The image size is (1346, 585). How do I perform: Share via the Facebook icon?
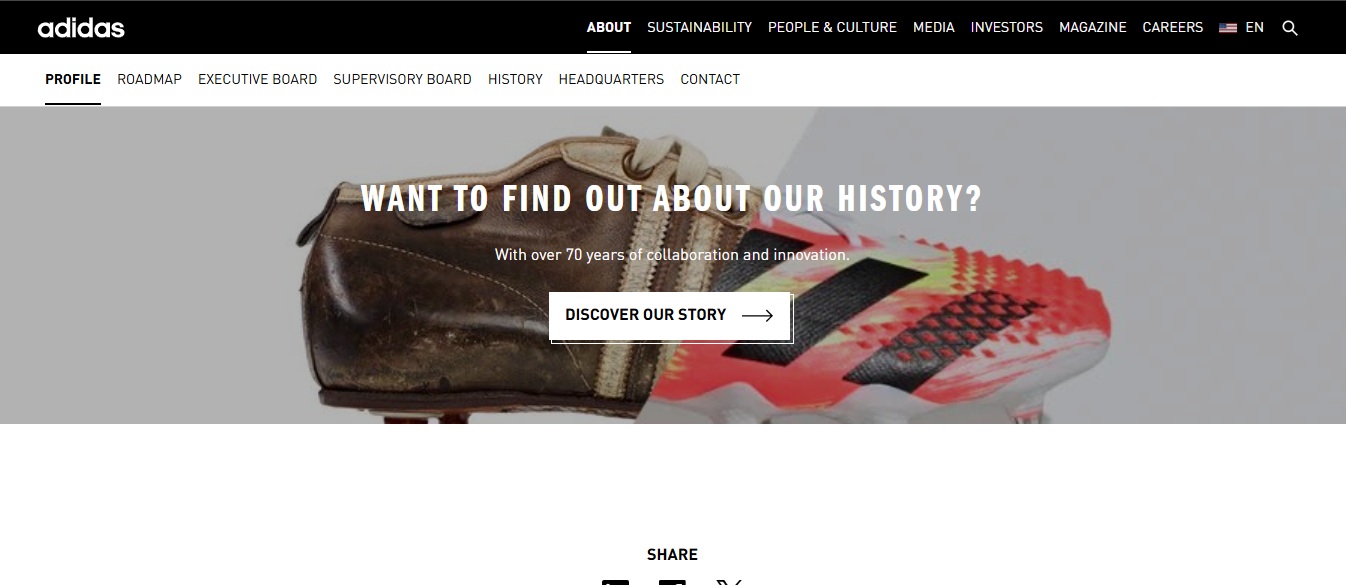pos(672,582)
